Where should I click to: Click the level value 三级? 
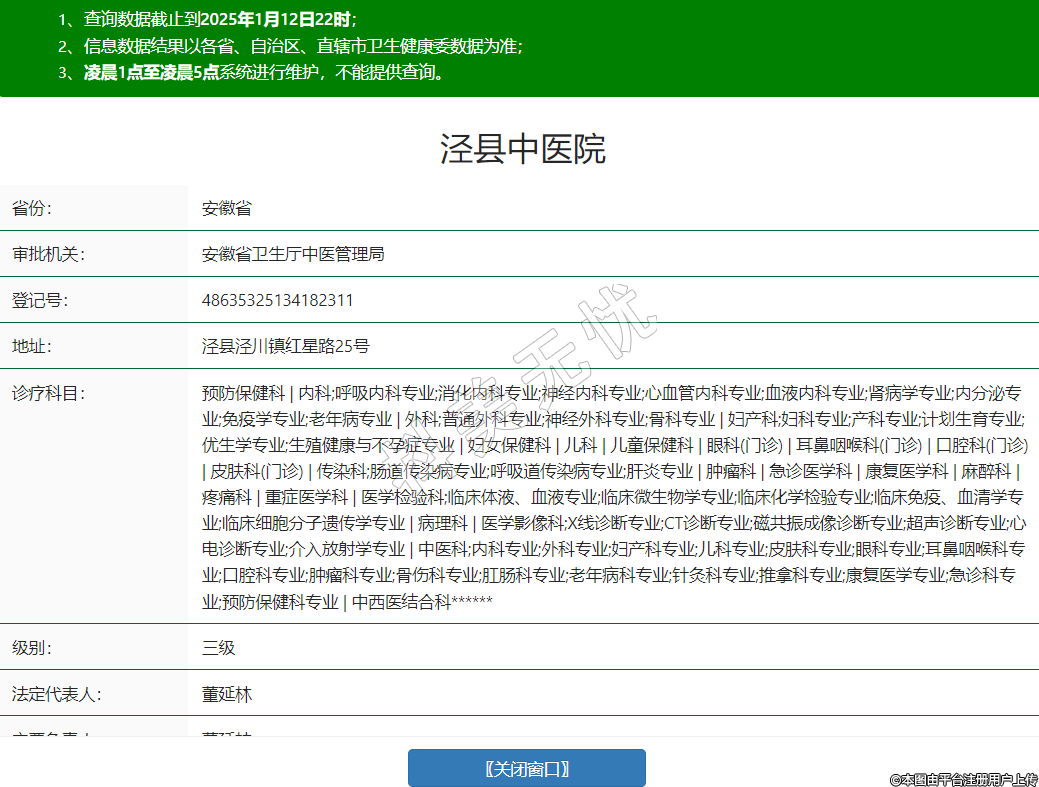pos(218,647)
